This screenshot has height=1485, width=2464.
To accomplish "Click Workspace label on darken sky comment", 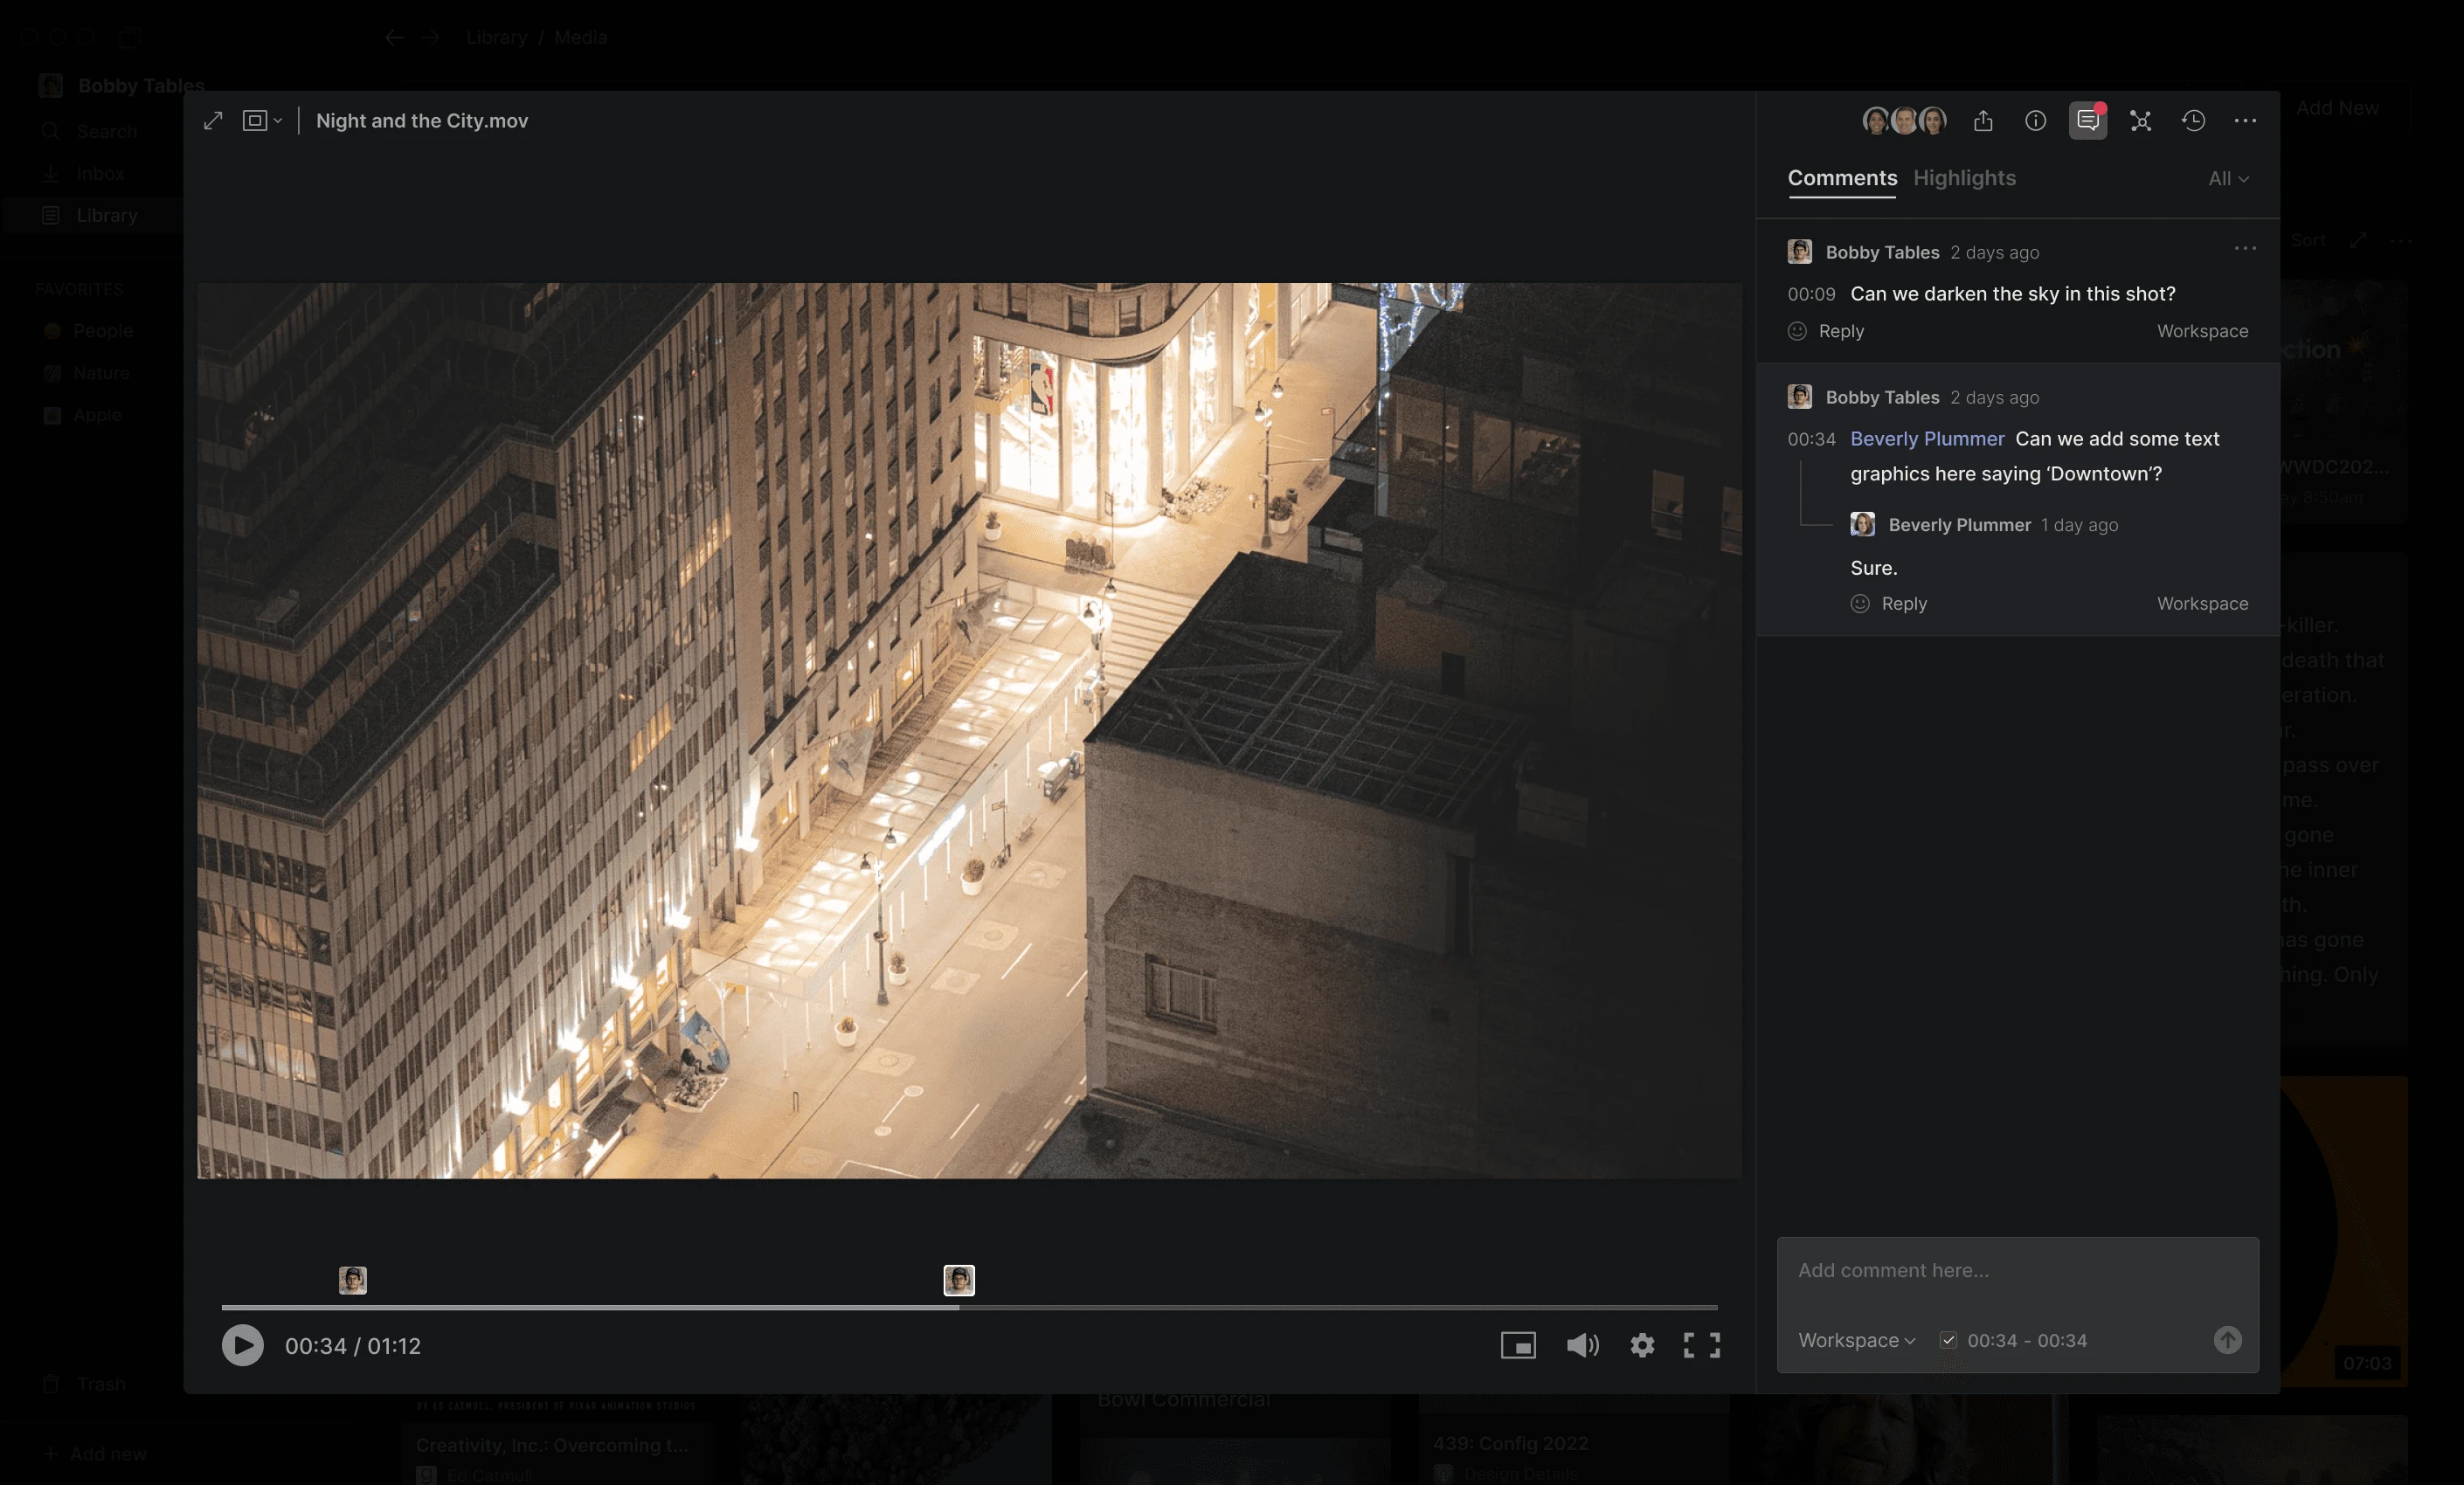I will [2202, 331].
